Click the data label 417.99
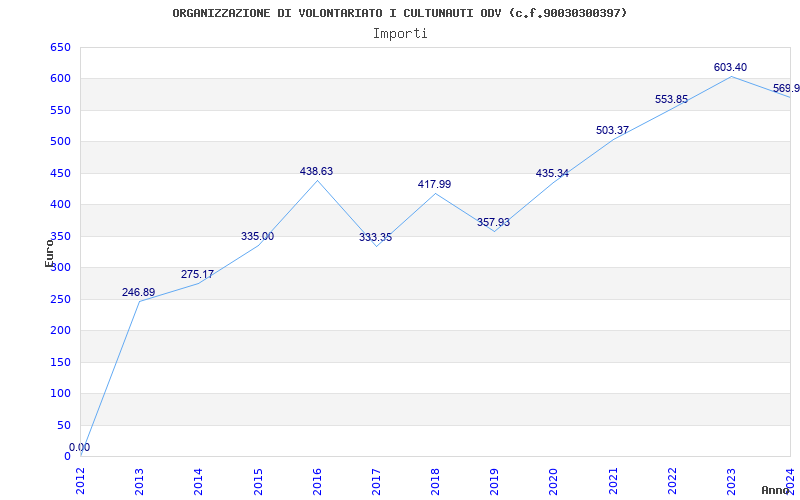 [x=435, y=184]
